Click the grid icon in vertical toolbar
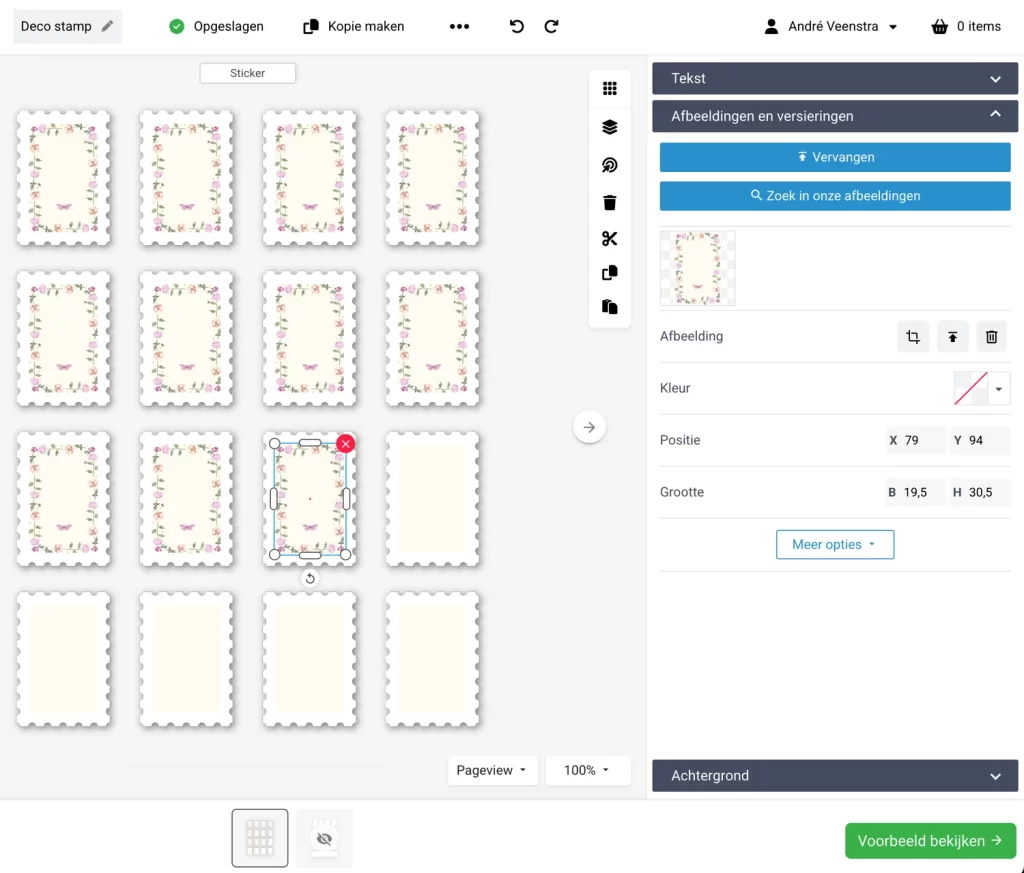This screenshot has height=873, width=1024. [x=610, y=88]
